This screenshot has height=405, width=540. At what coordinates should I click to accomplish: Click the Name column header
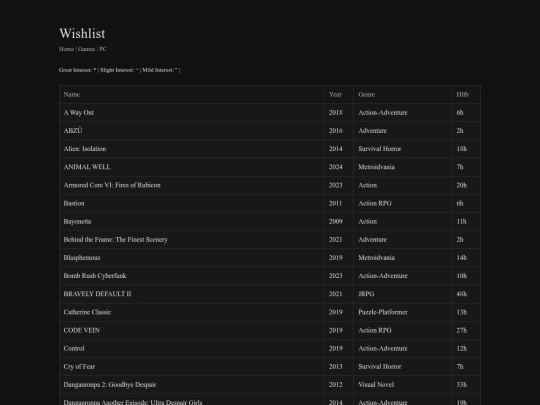coord(72,94)
